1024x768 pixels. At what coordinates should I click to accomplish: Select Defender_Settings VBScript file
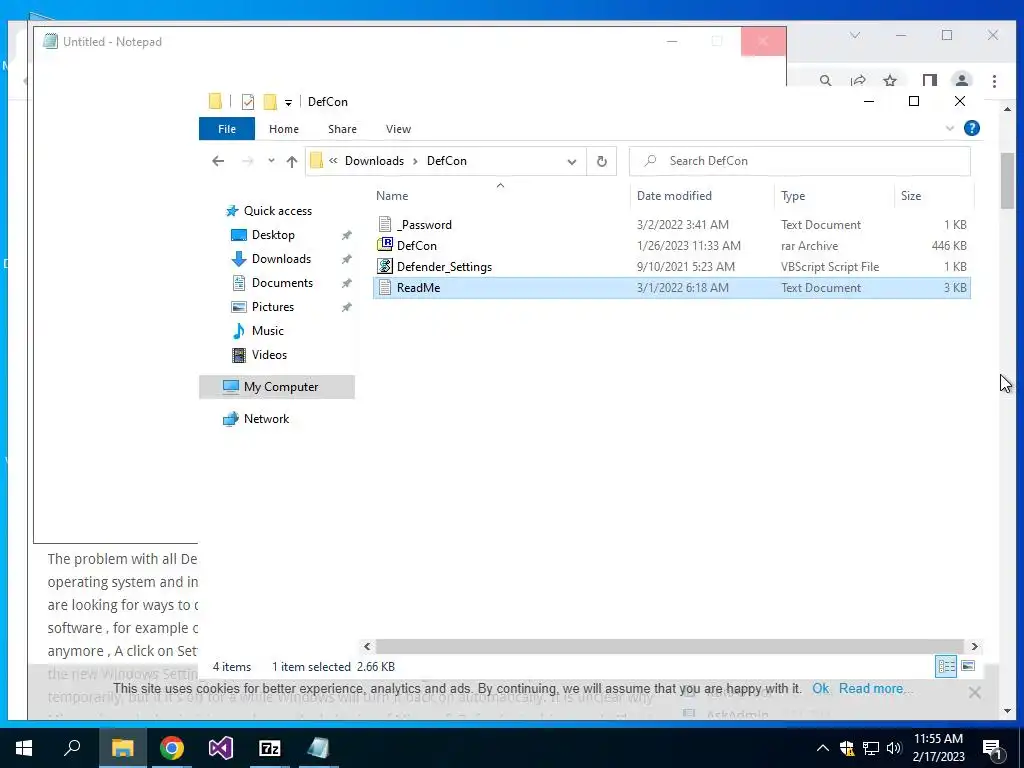672,266
